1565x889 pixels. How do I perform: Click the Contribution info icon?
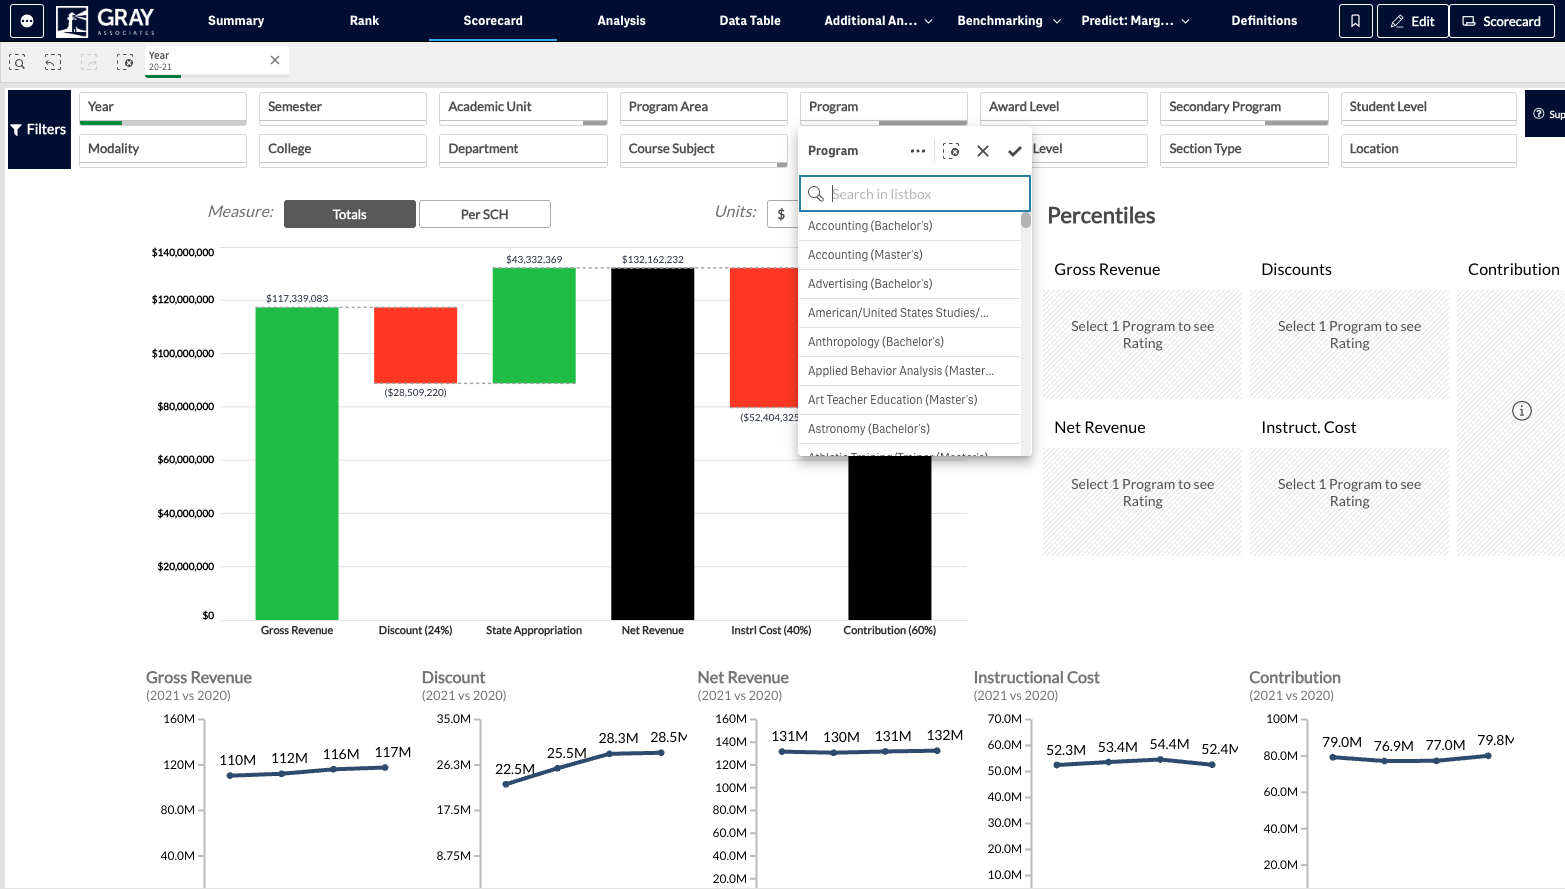coord(1522,411)
